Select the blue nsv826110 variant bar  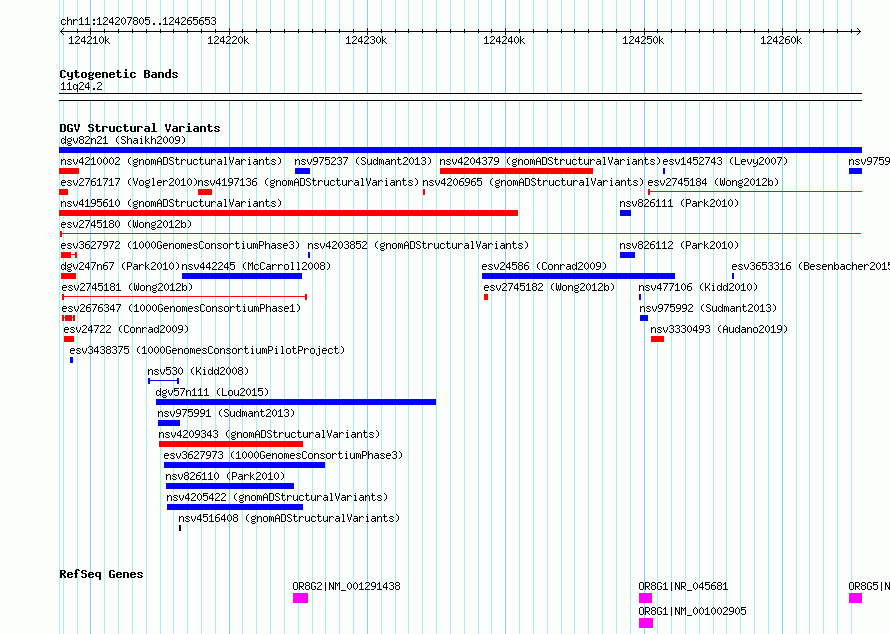point(230,486)
